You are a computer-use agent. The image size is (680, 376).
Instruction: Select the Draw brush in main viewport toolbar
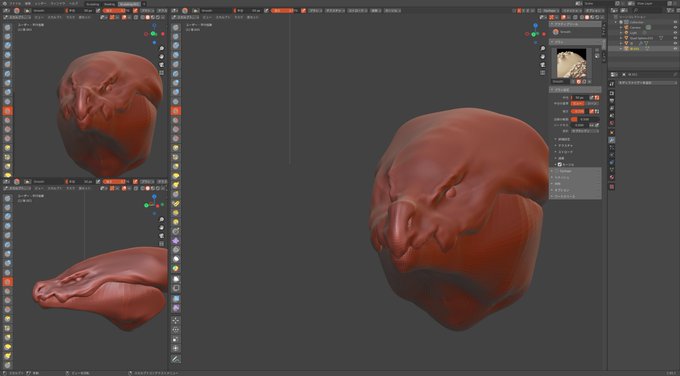click(176, 27)
